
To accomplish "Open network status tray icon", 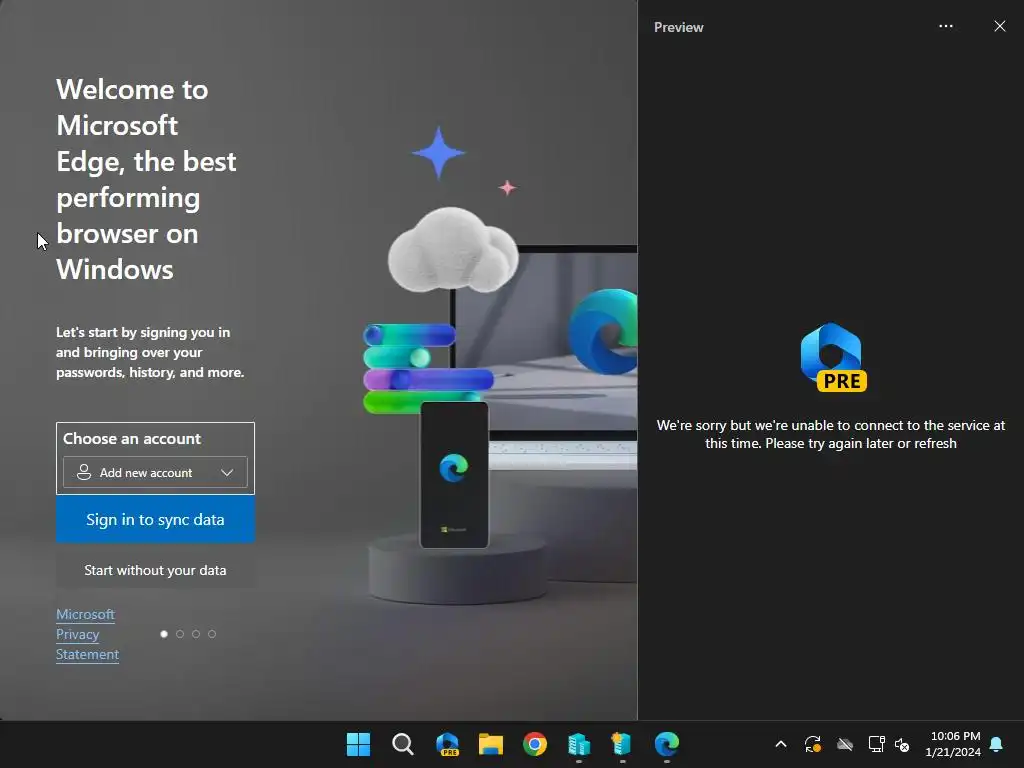I will coord(876,744).
